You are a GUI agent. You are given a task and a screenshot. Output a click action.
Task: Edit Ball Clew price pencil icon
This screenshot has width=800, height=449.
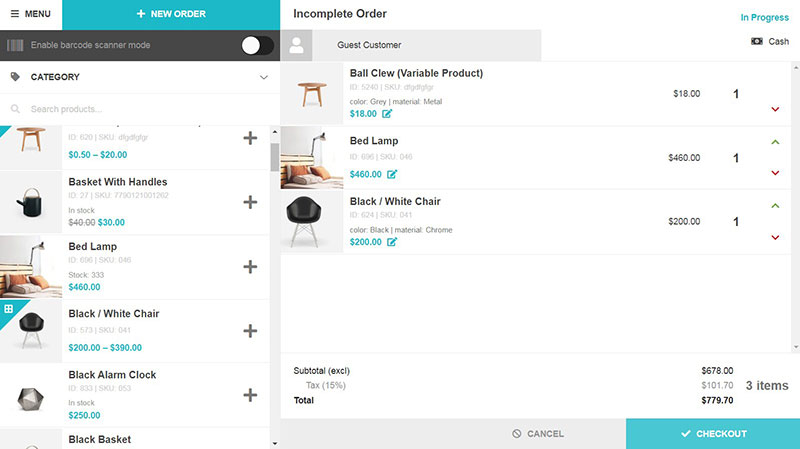pyautogui.click(x=387, y=114)
